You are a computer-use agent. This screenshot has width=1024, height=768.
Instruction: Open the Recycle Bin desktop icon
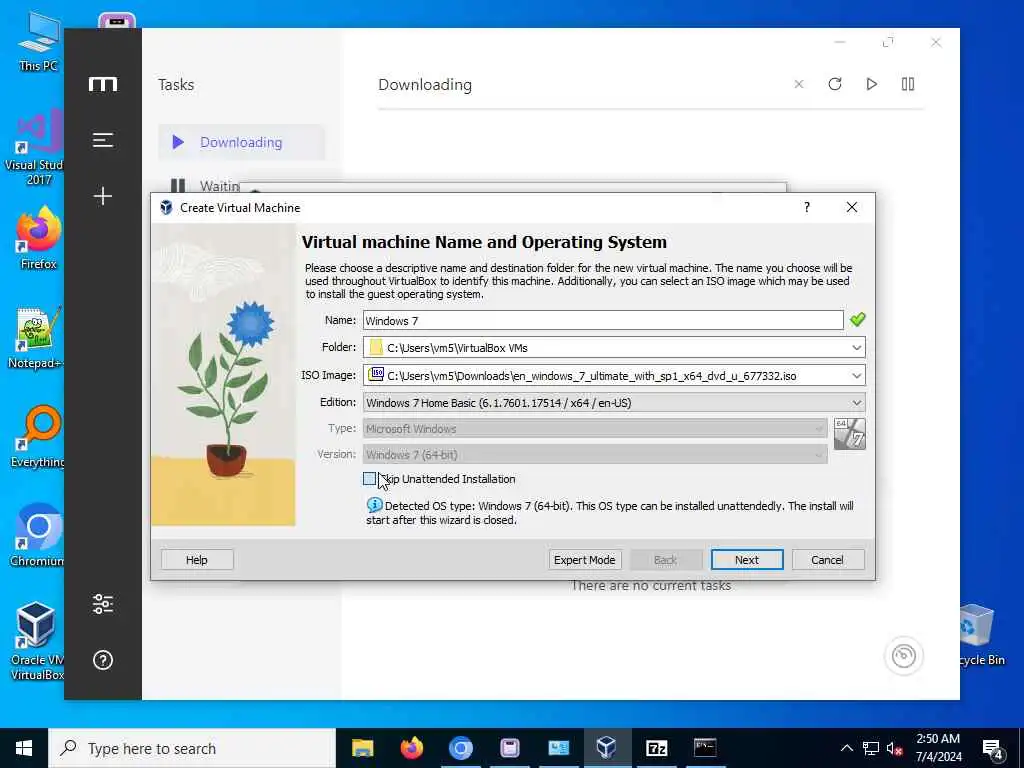(981, 635)
